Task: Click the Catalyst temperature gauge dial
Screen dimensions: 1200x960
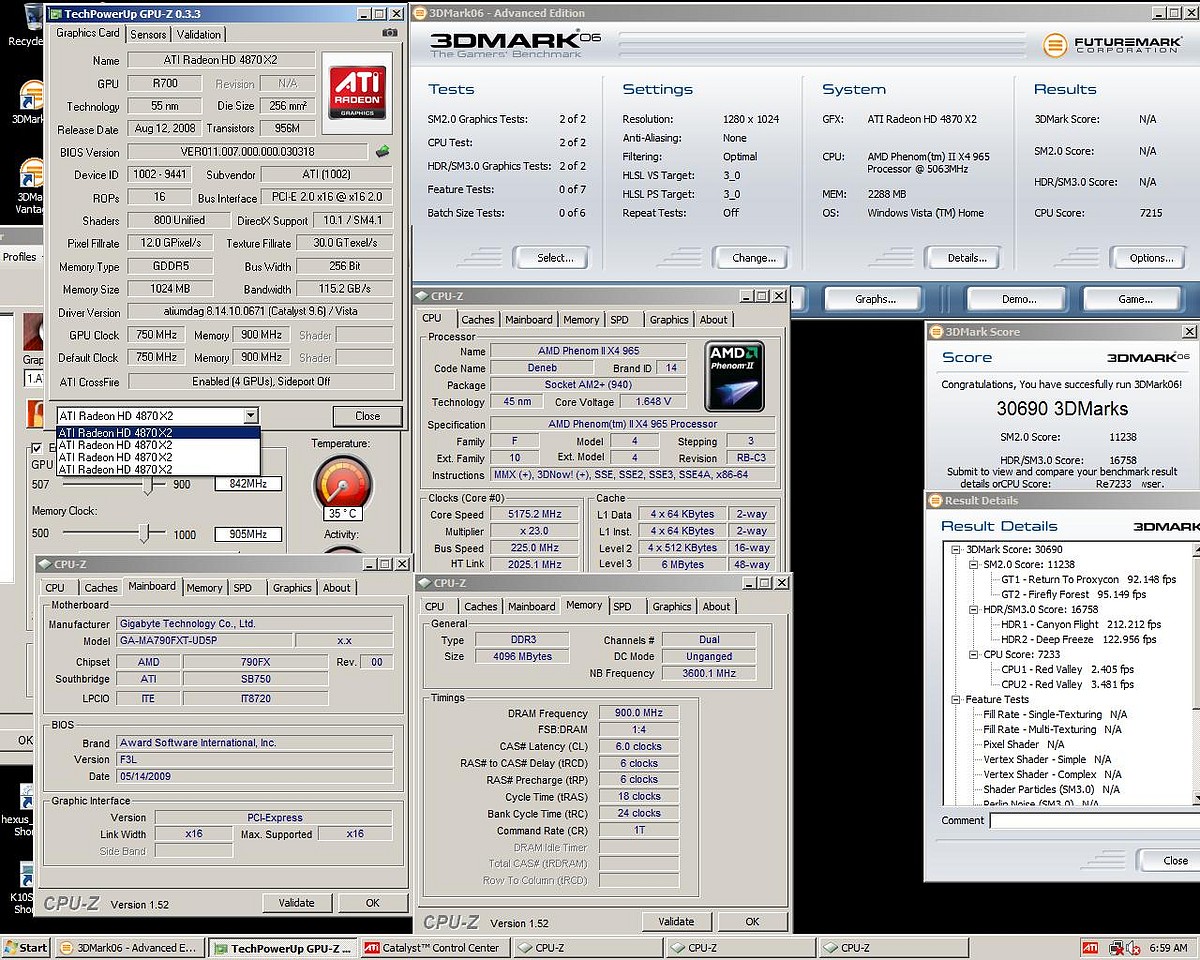Action: pyautogui.click(x=342, y=484)
